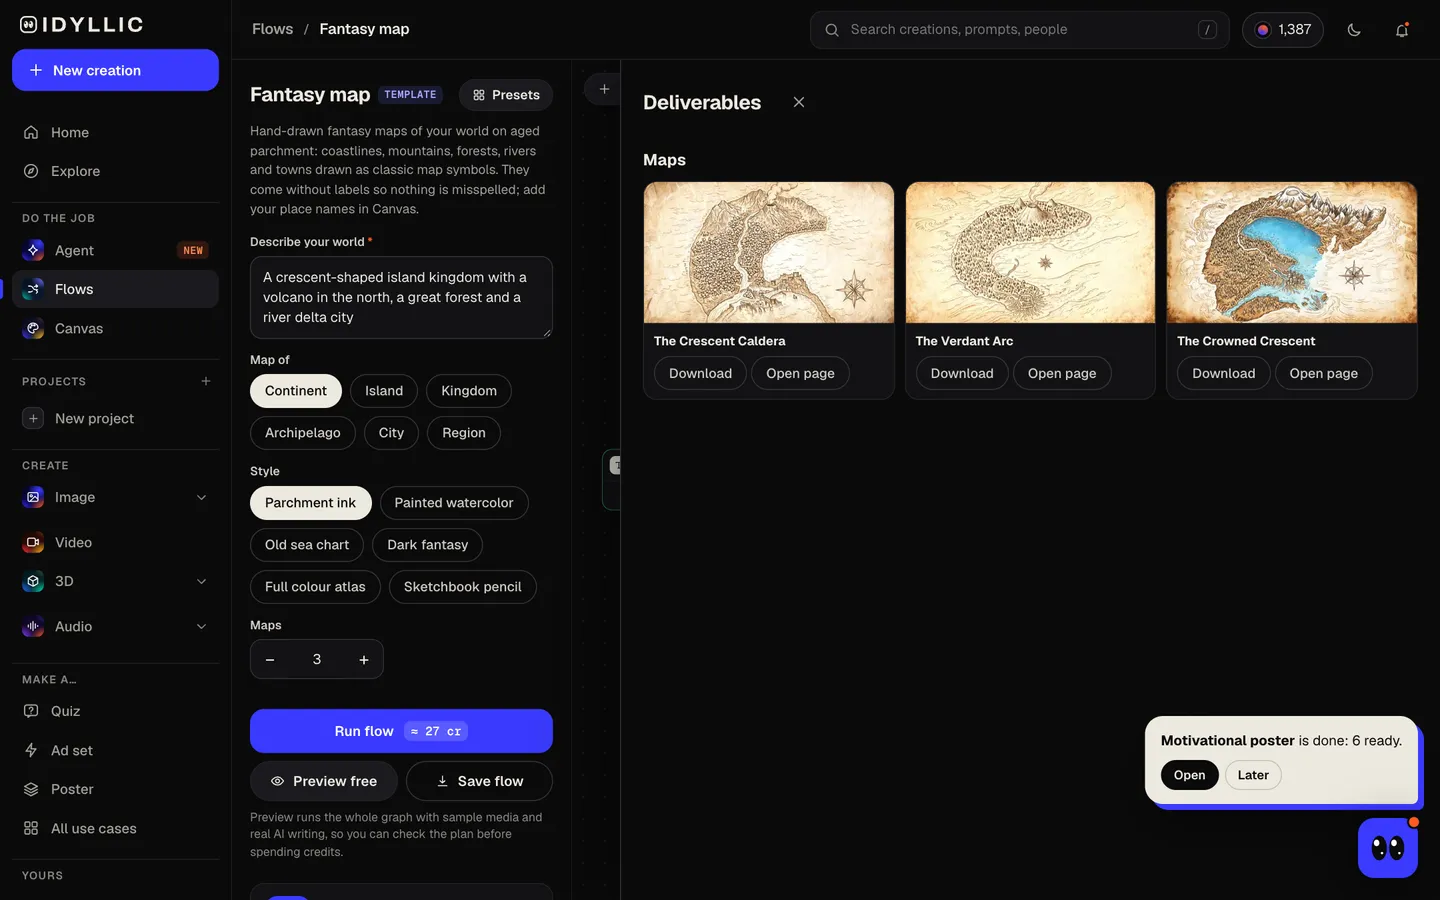Open the Presets menu
Viewport: 1440px width, 900px height.
click(x=506, y=95)
